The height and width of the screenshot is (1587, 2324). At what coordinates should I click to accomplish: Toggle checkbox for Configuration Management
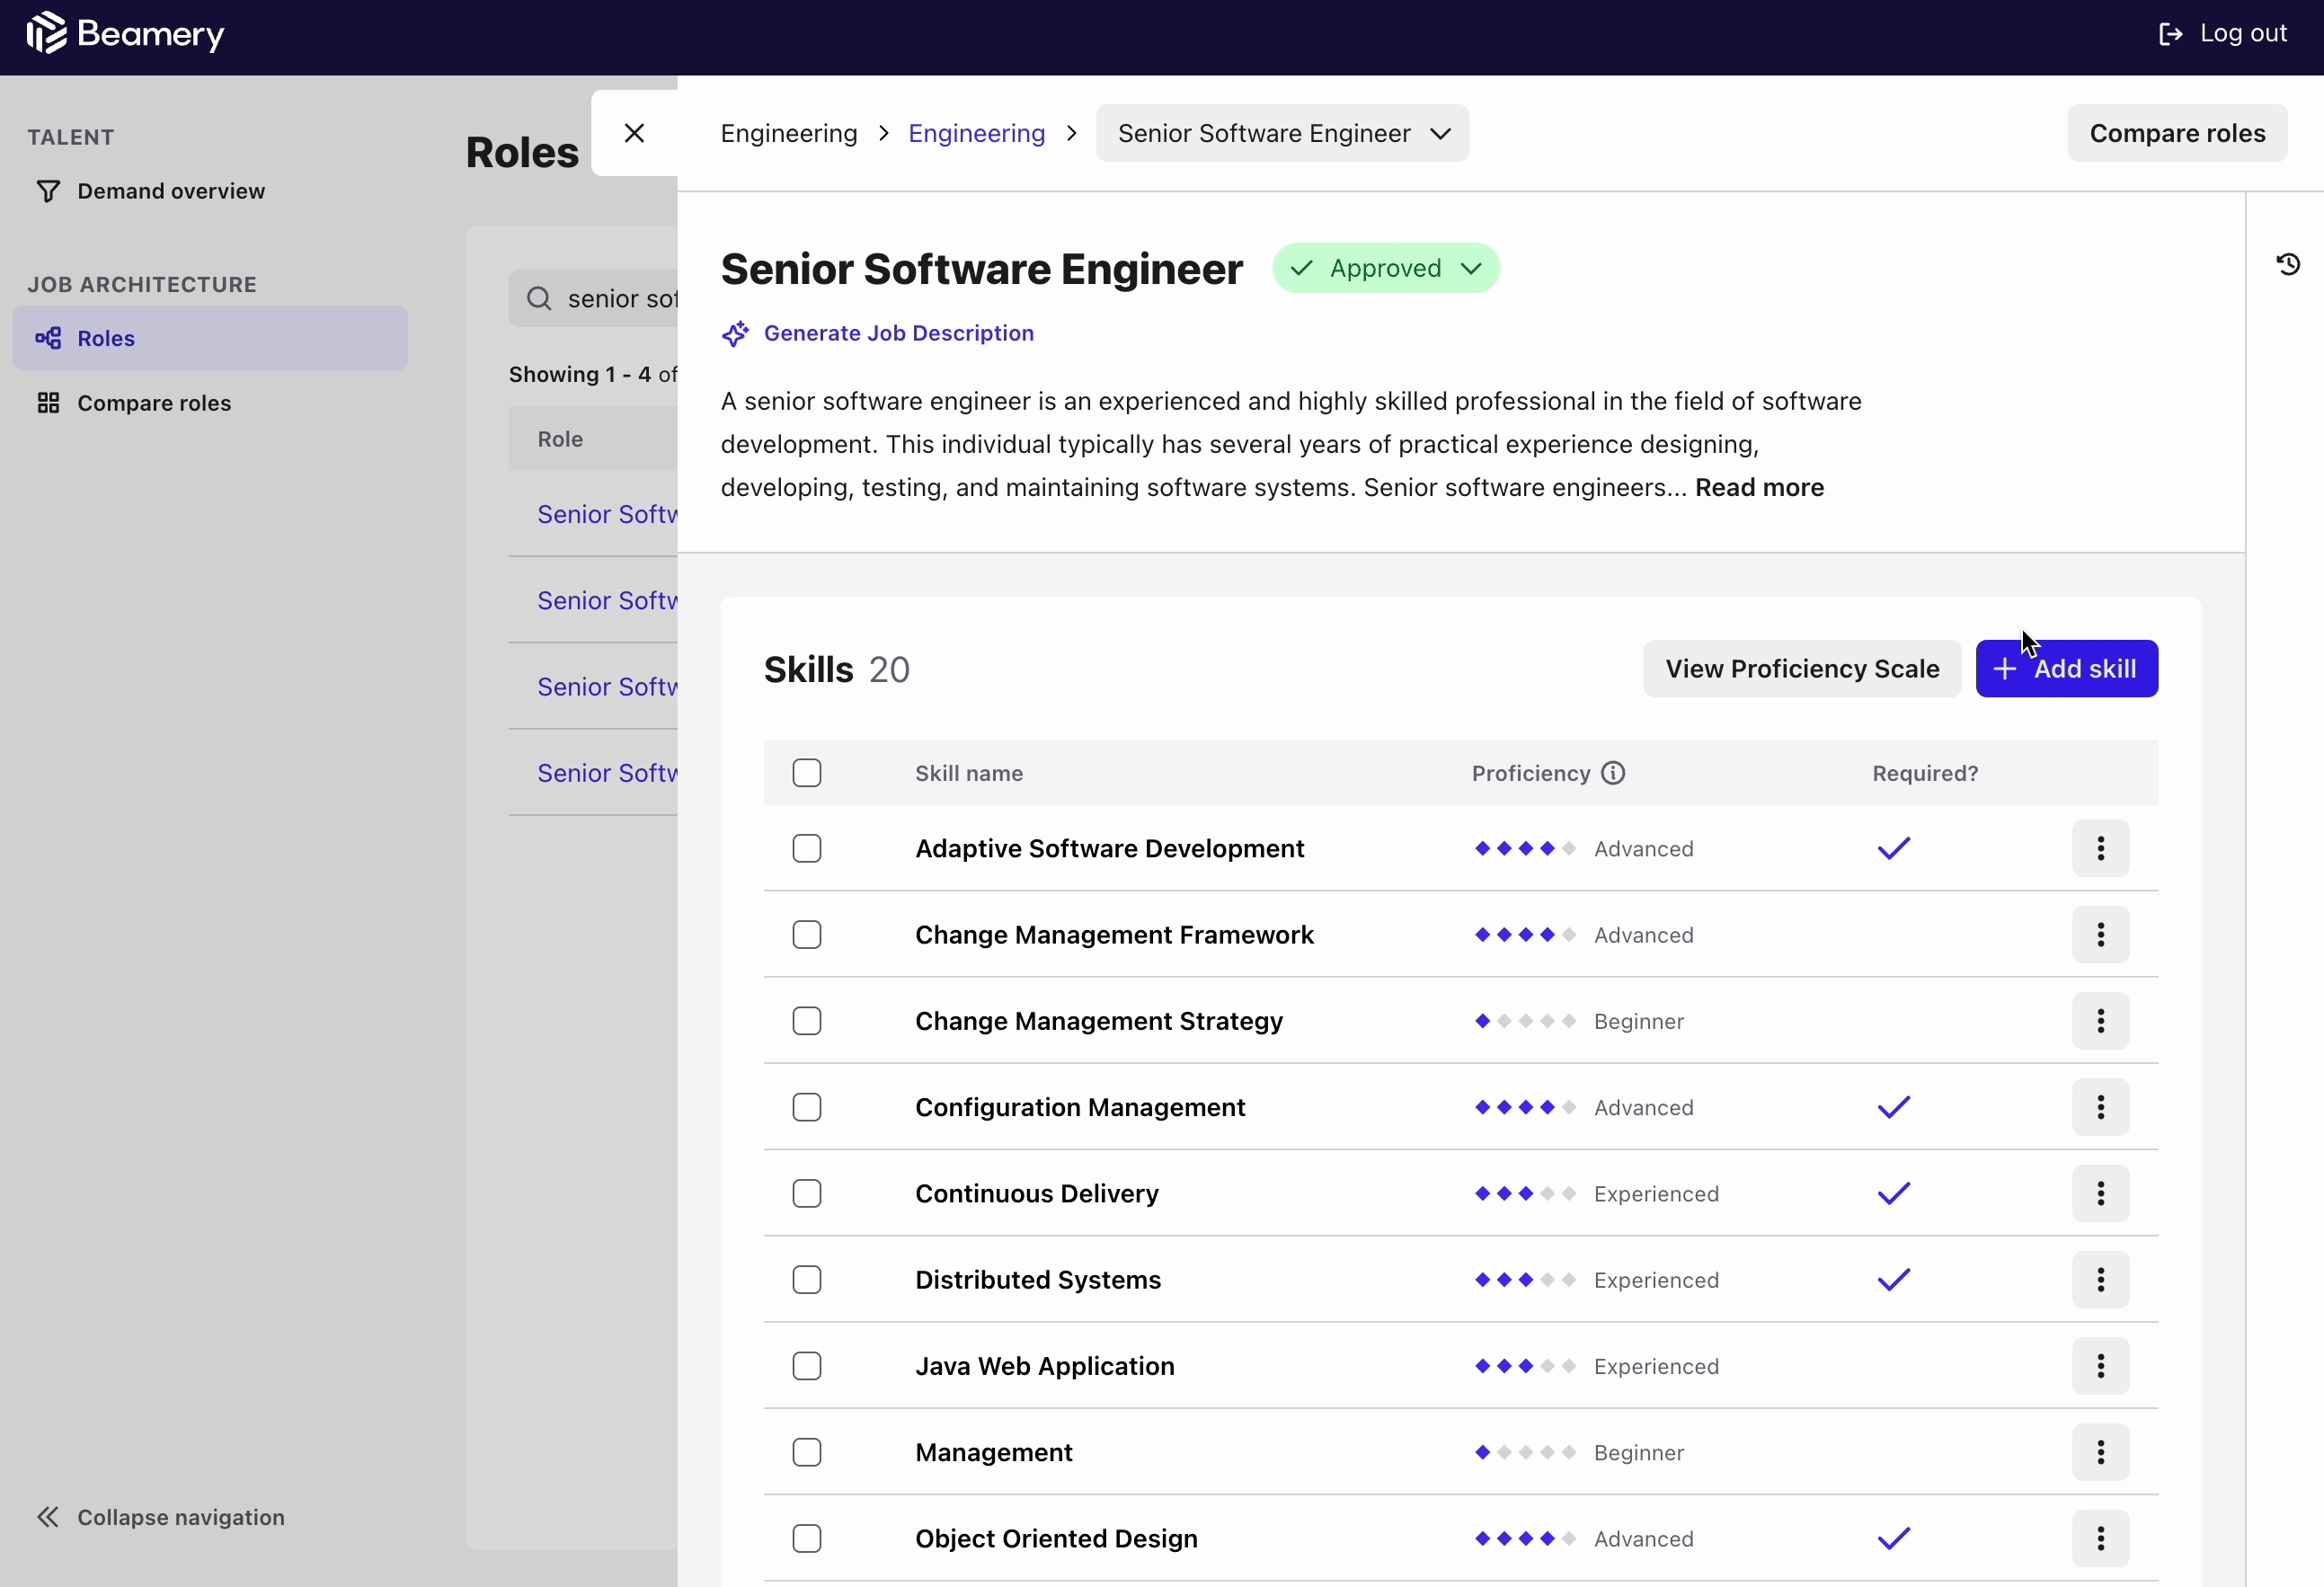pos(809,1107)
